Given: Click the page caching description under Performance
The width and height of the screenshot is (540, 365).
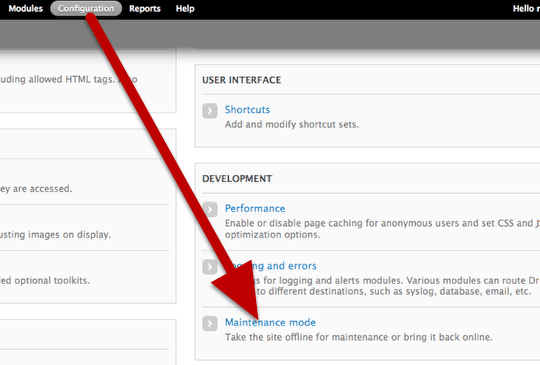Looking at the screenshot, I should point(382,229).
